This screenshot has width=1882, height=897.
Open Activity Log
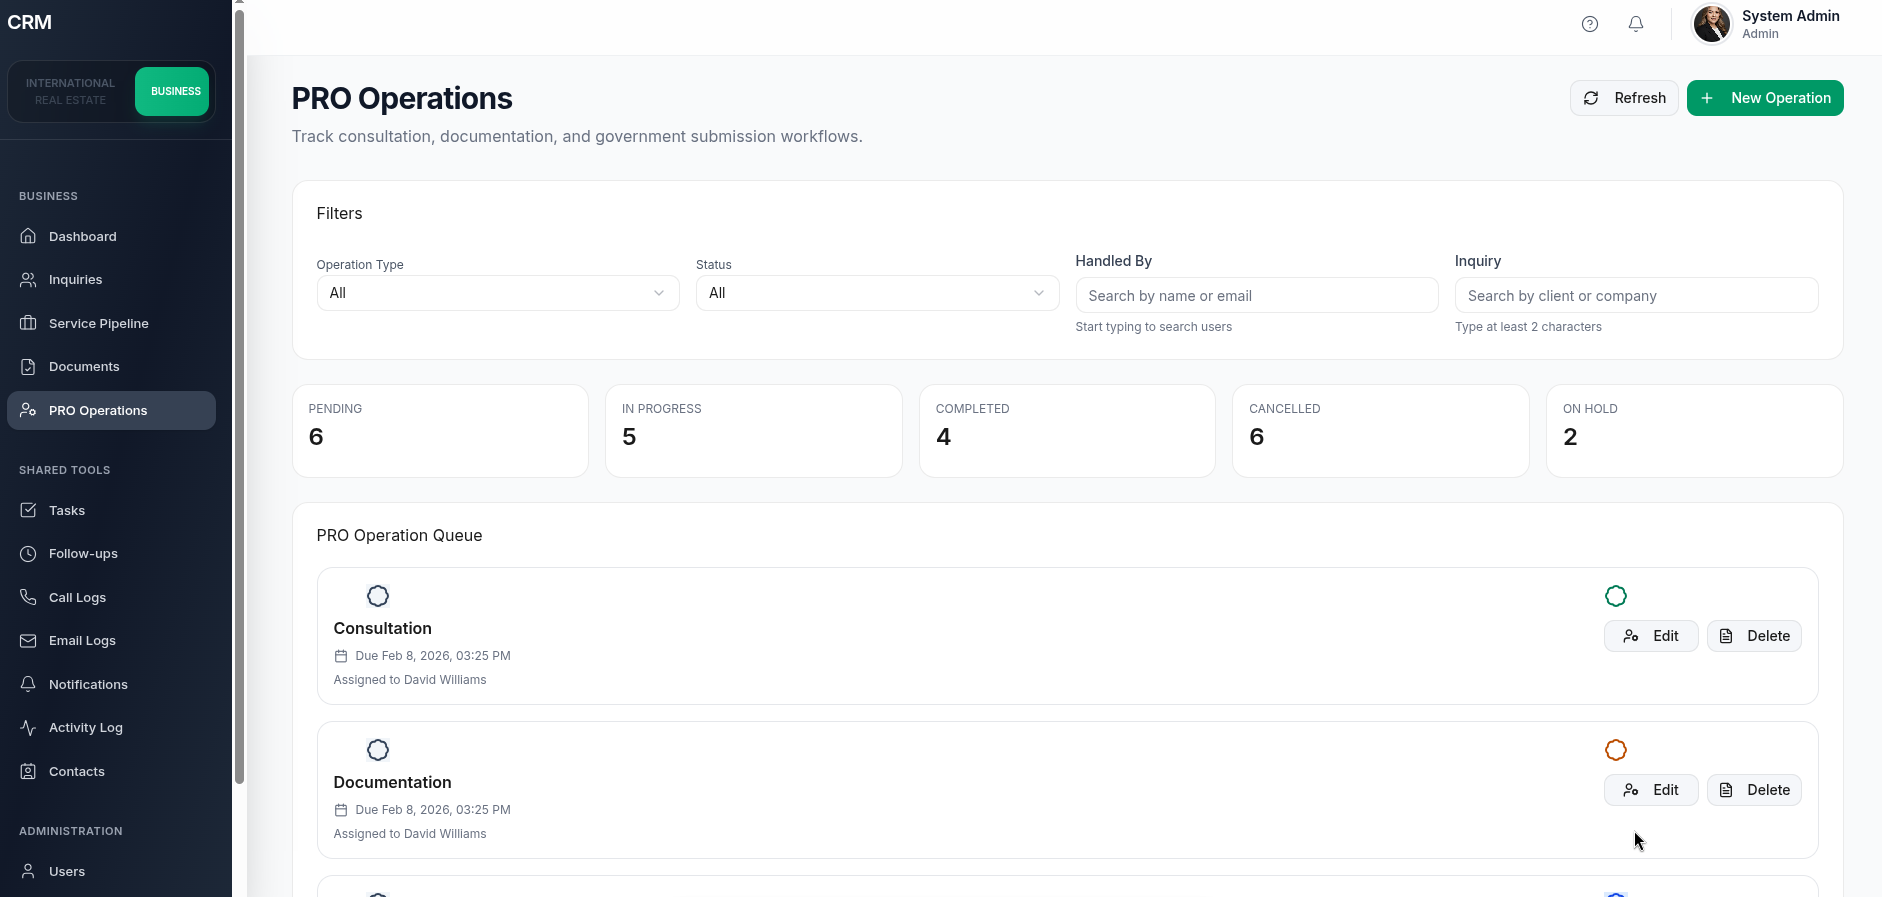[x=111, y=728]
